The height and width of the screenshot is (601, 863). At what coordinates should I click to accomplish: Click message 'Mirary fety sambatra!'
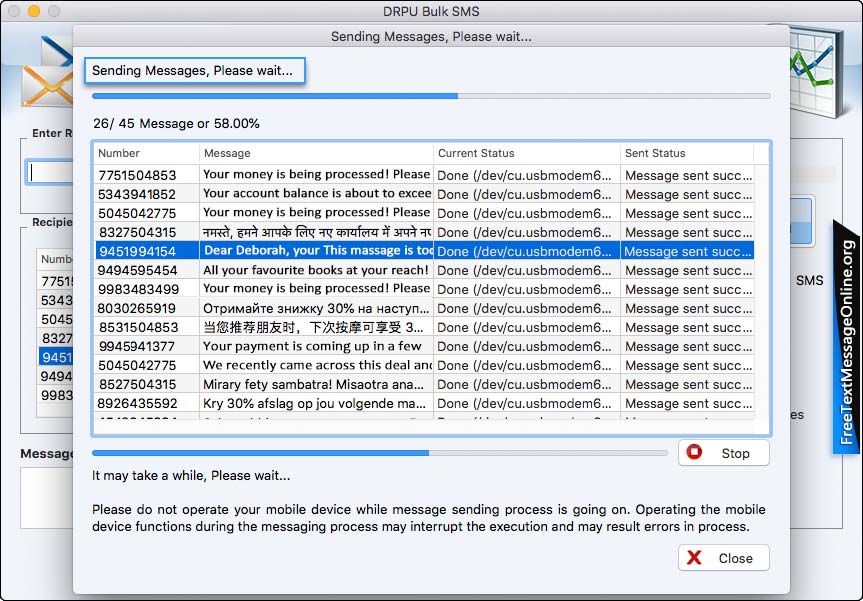[314, 384]
